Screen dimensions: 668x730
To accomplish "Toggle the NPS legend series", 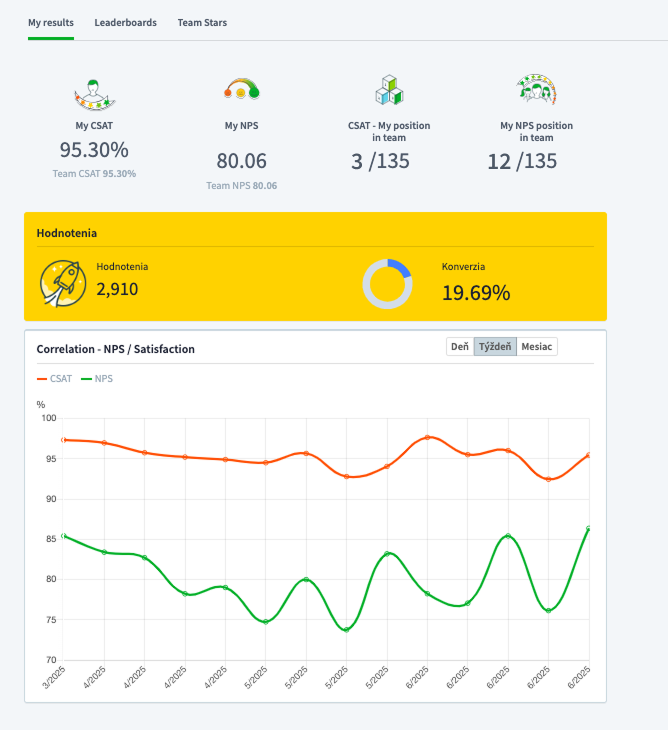I will coord(97,379).
